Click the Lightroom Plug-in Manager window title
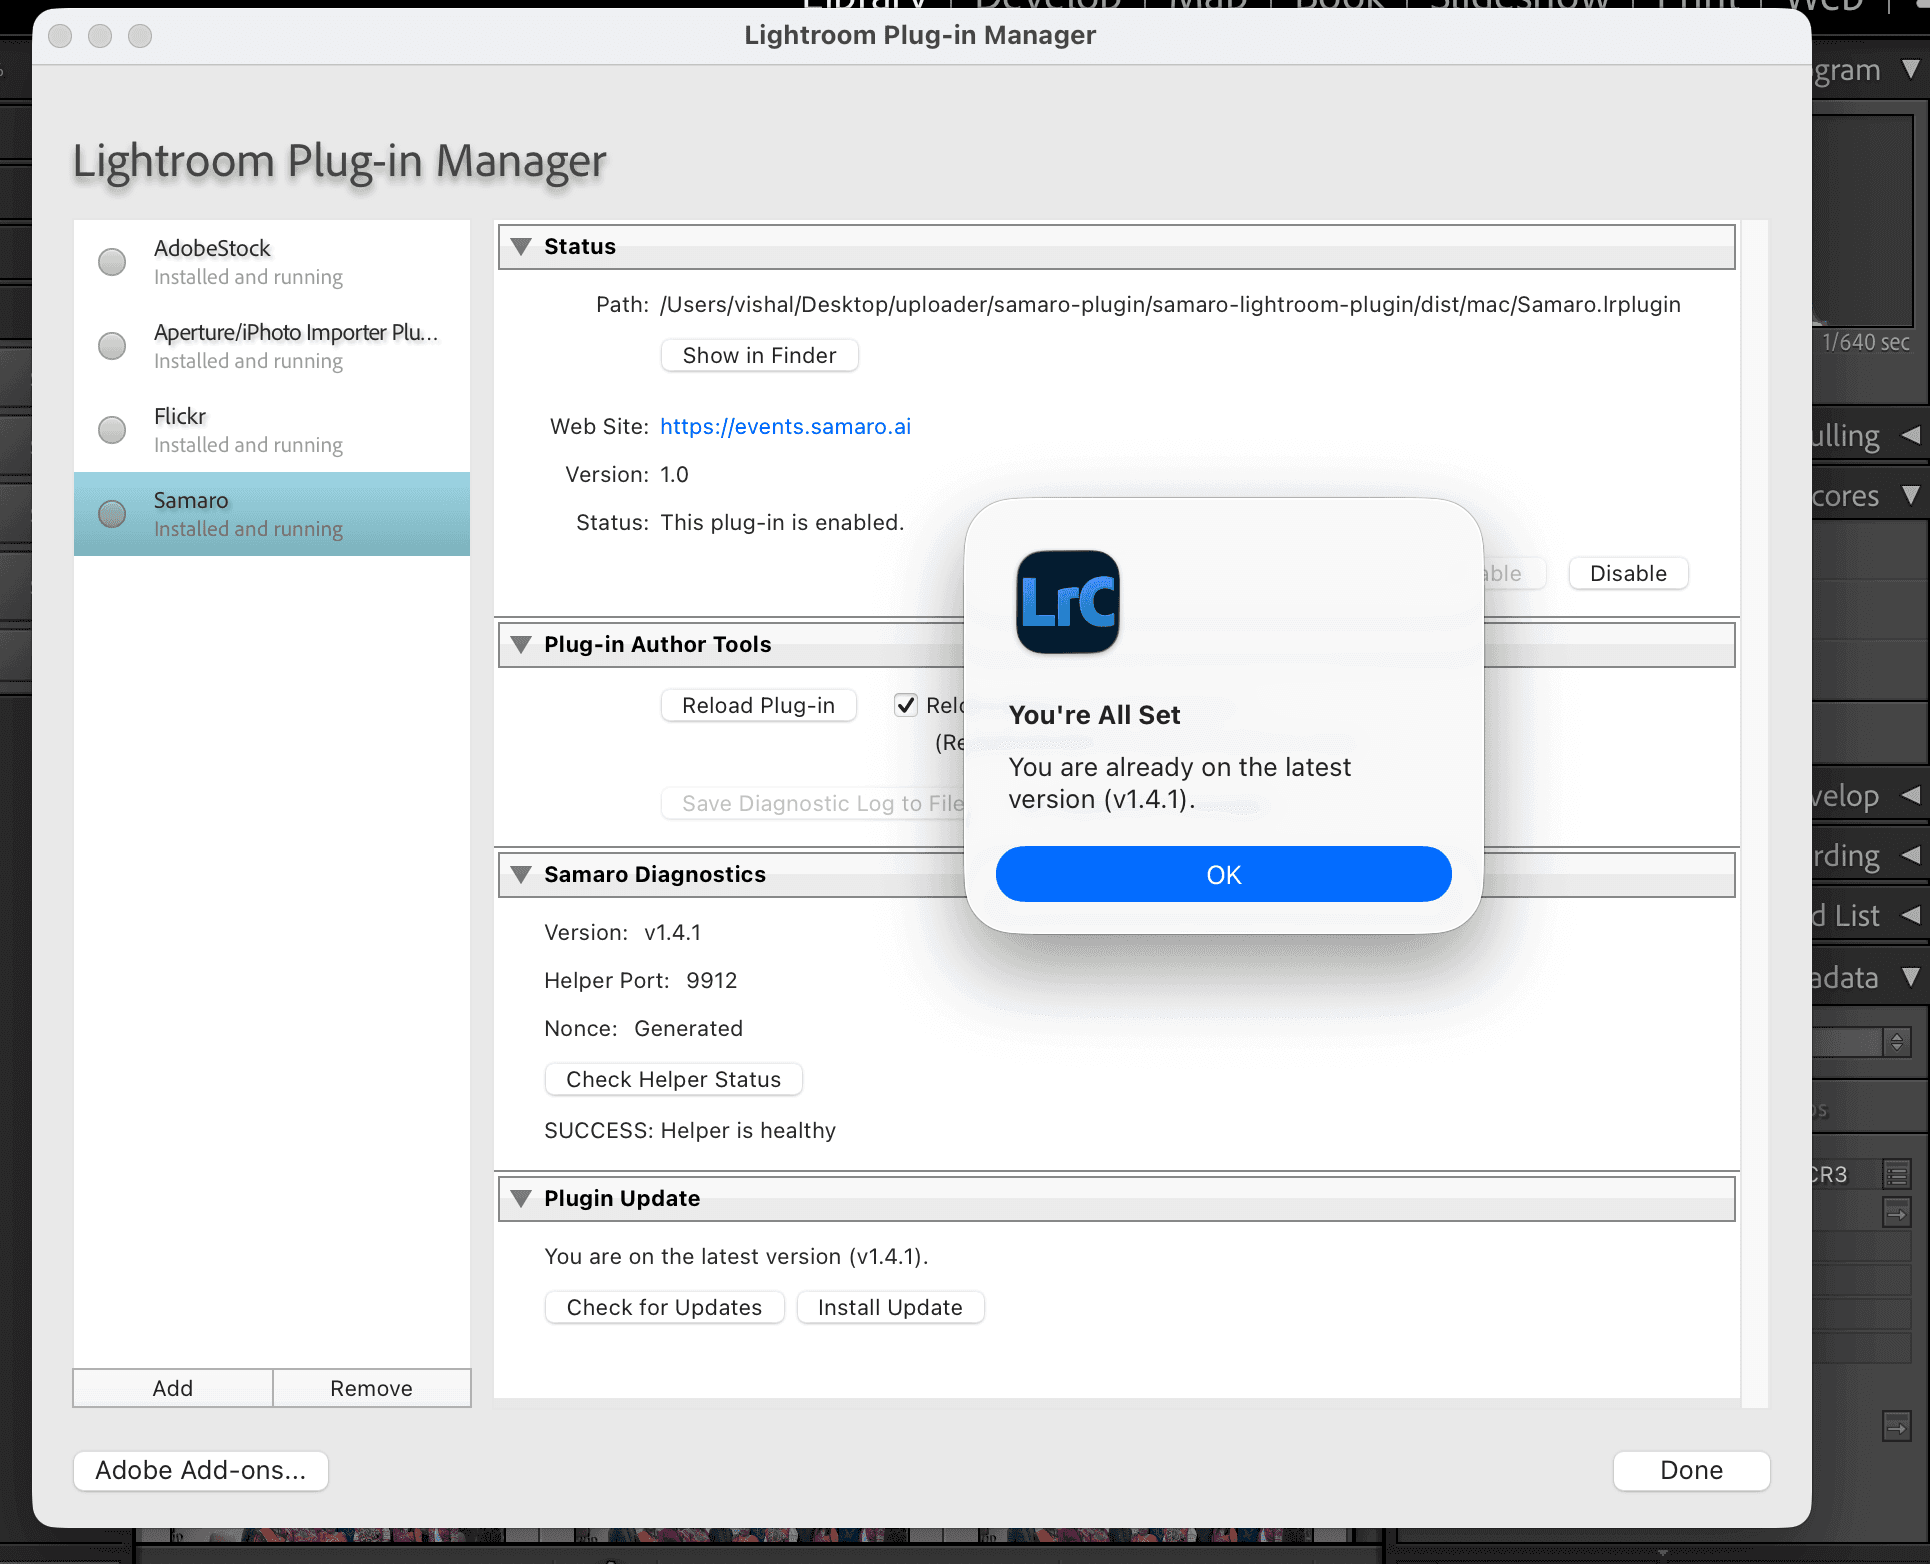This screenshot has height=1564, width=1930. 920,36
